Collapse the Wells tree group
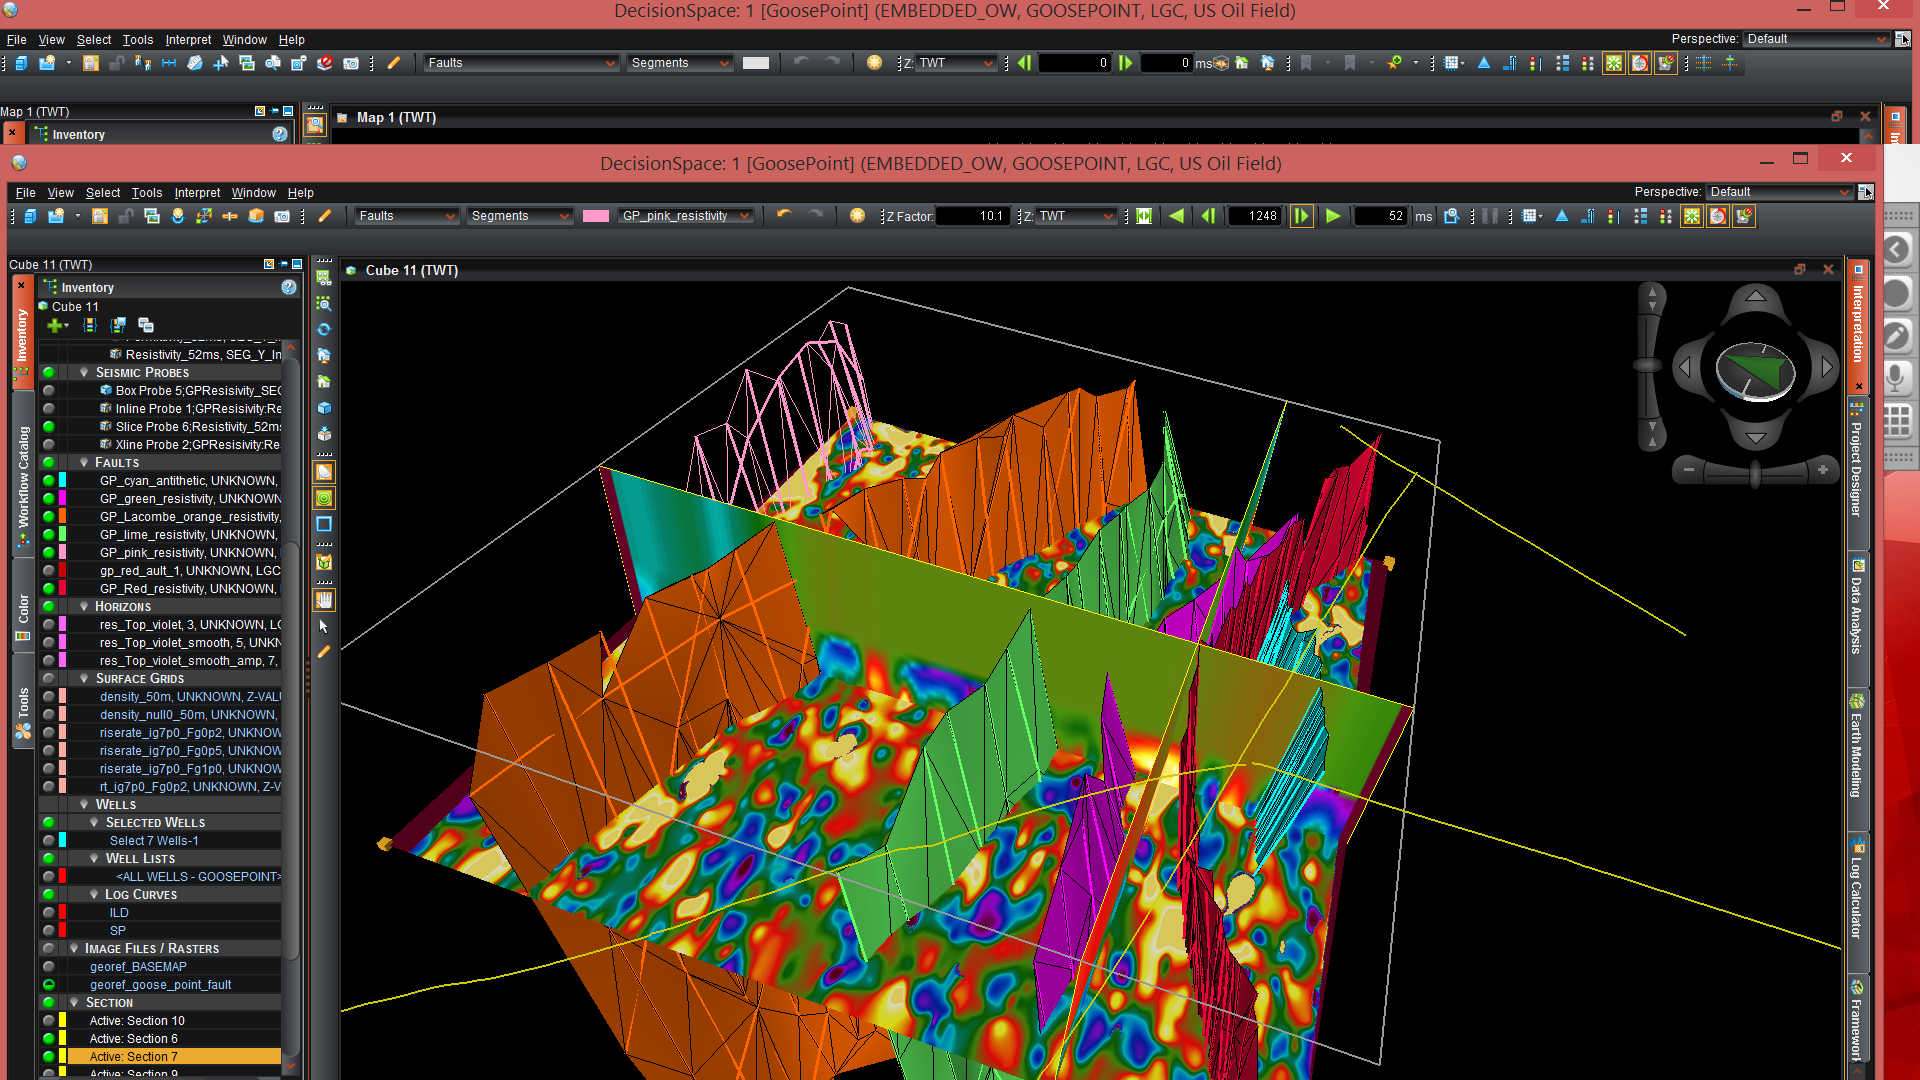1920x1080 pixels. click(84, 805)
